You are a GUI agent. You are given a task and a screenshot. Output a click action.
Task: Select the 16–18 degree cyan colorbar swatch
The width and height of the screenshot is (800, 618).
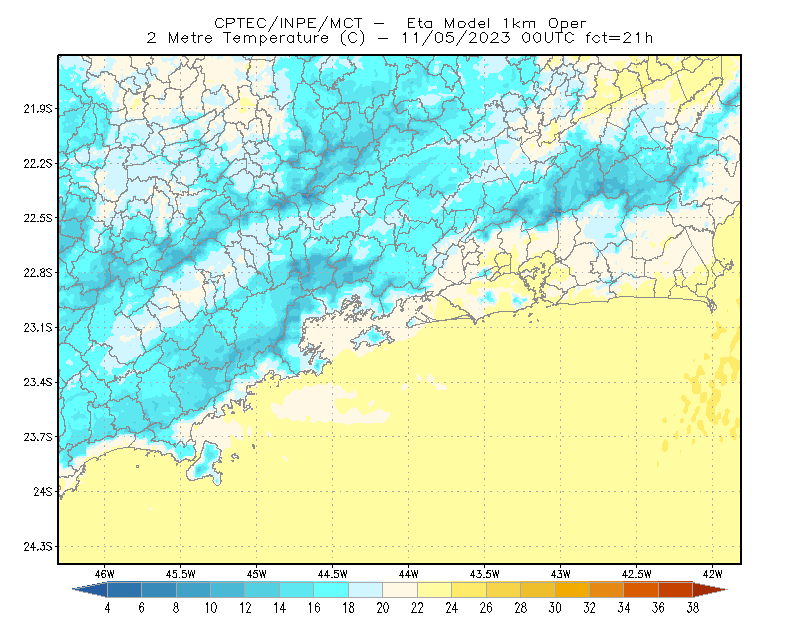coord(331,590)
